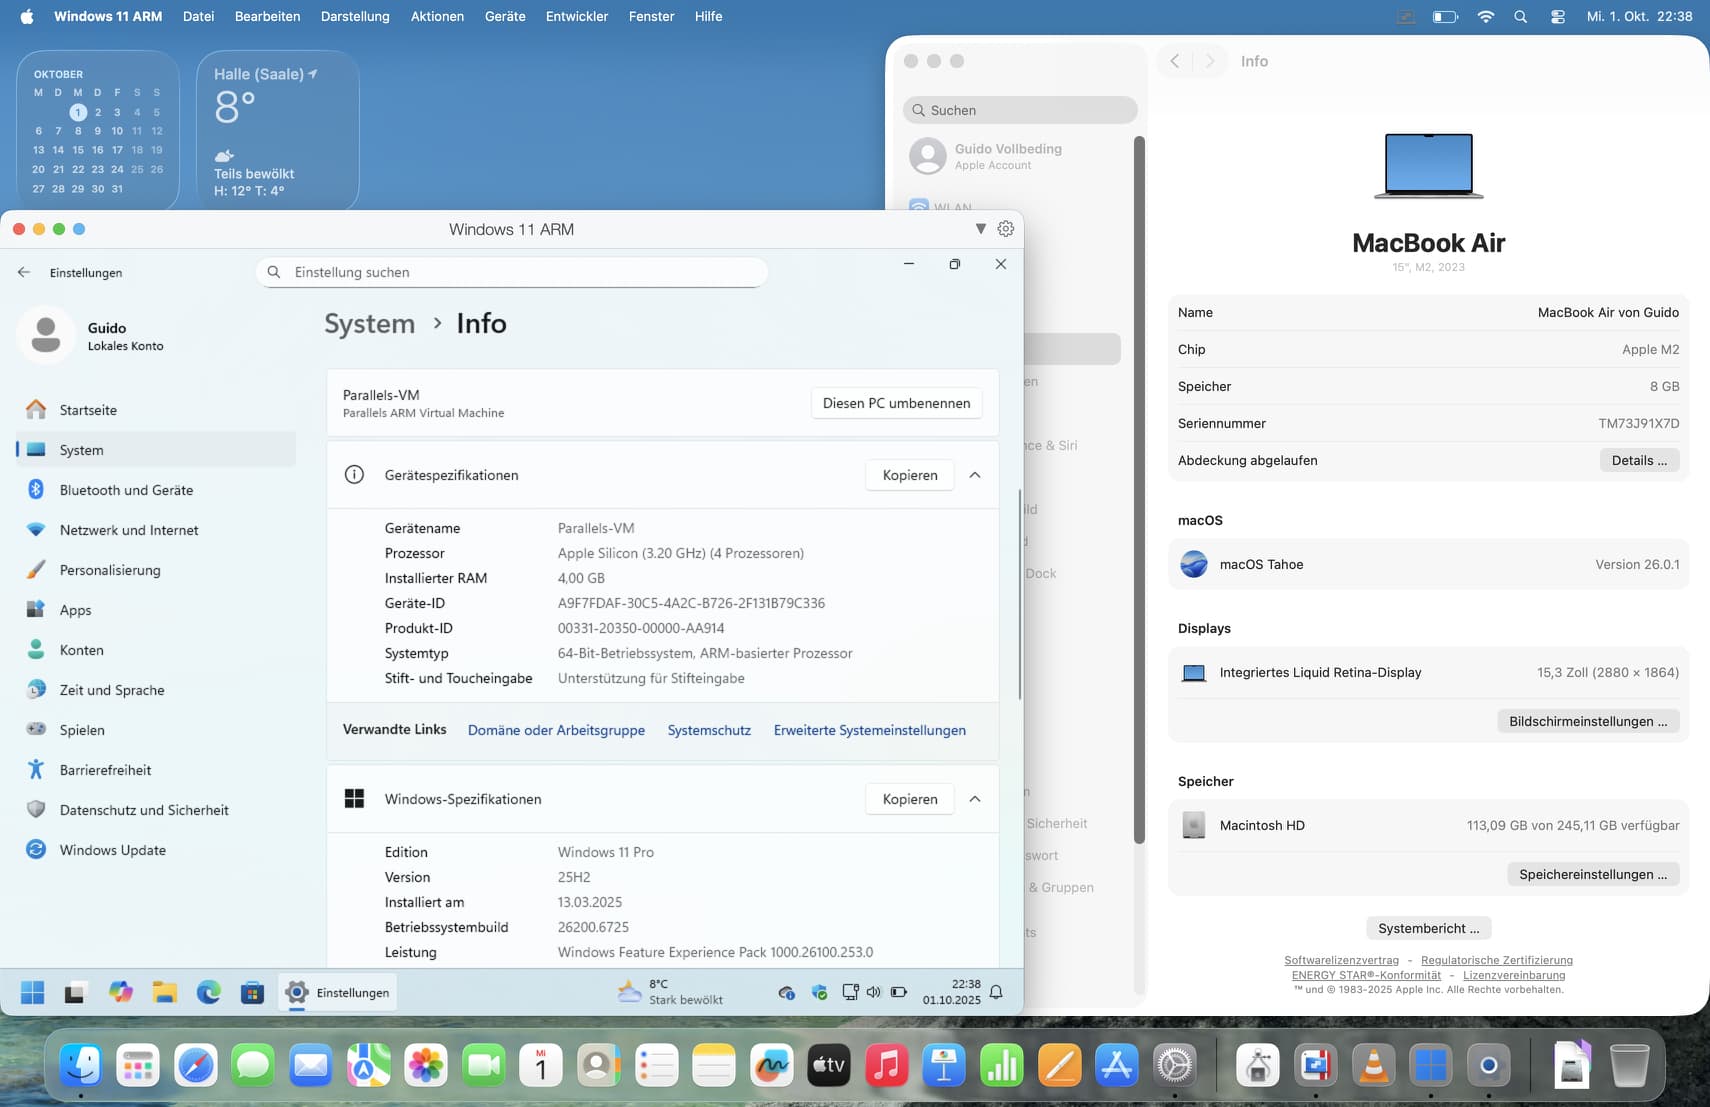Select Windows Update in settings sidebar
1710x1107 pixels.
[x=112, y=850]
